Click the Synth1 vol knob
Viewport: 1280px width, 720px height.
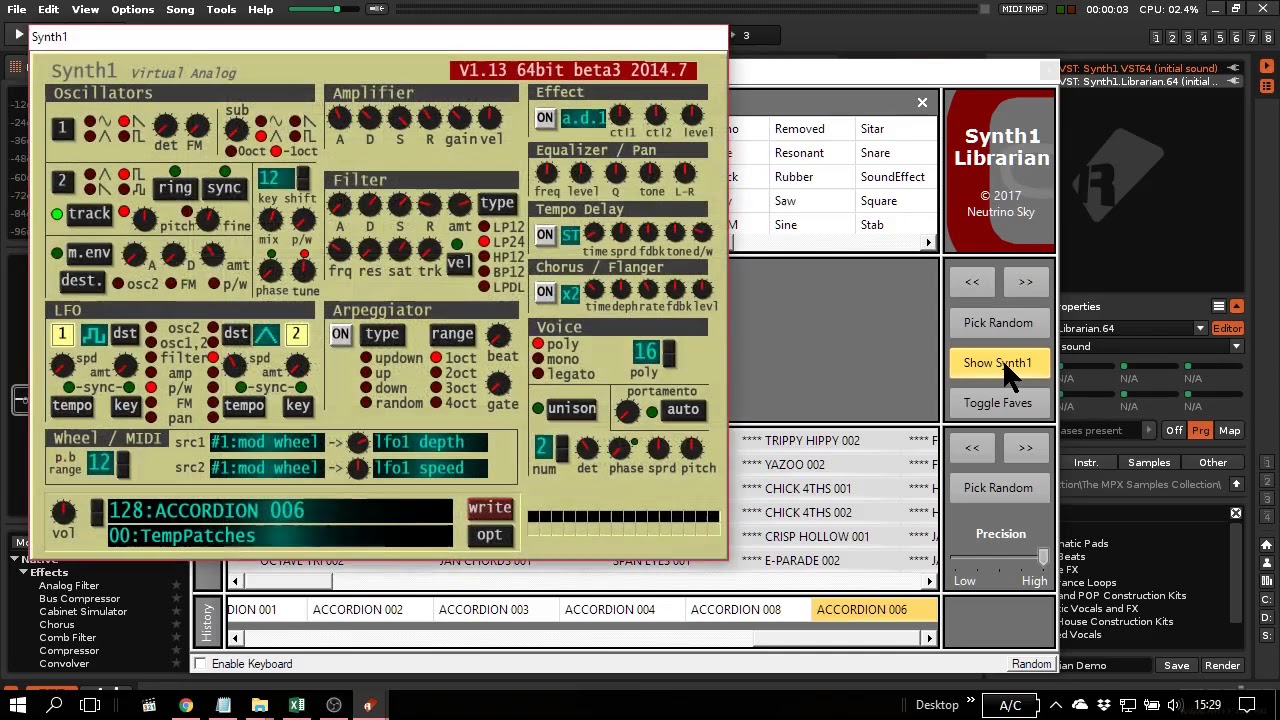coord(63,512)
